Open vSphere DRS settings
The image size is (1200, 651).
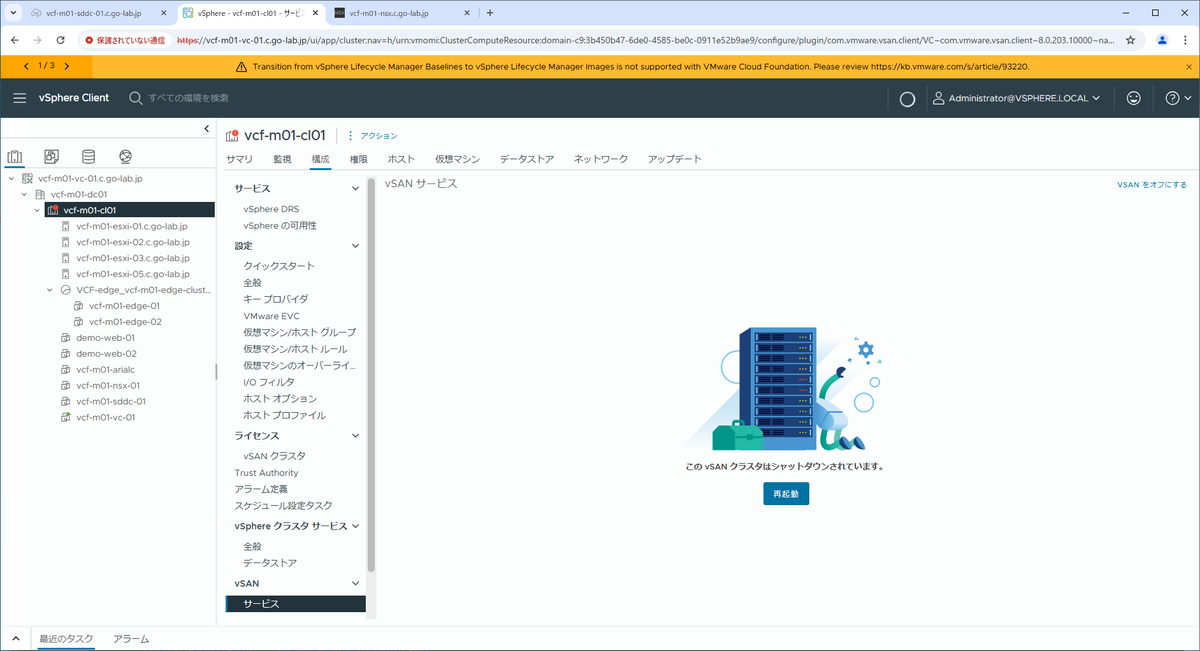click(x=271, y=209)
